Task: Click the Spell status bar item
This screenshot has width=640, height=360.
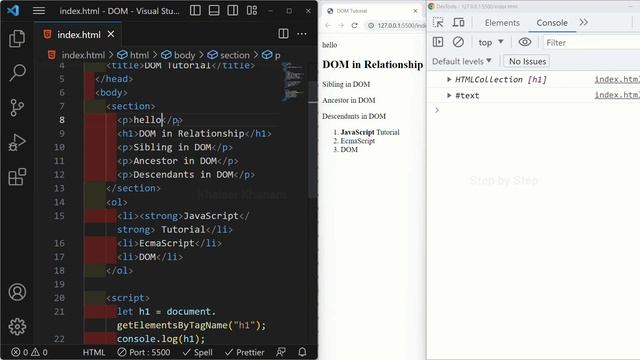Action: [198, 352]
